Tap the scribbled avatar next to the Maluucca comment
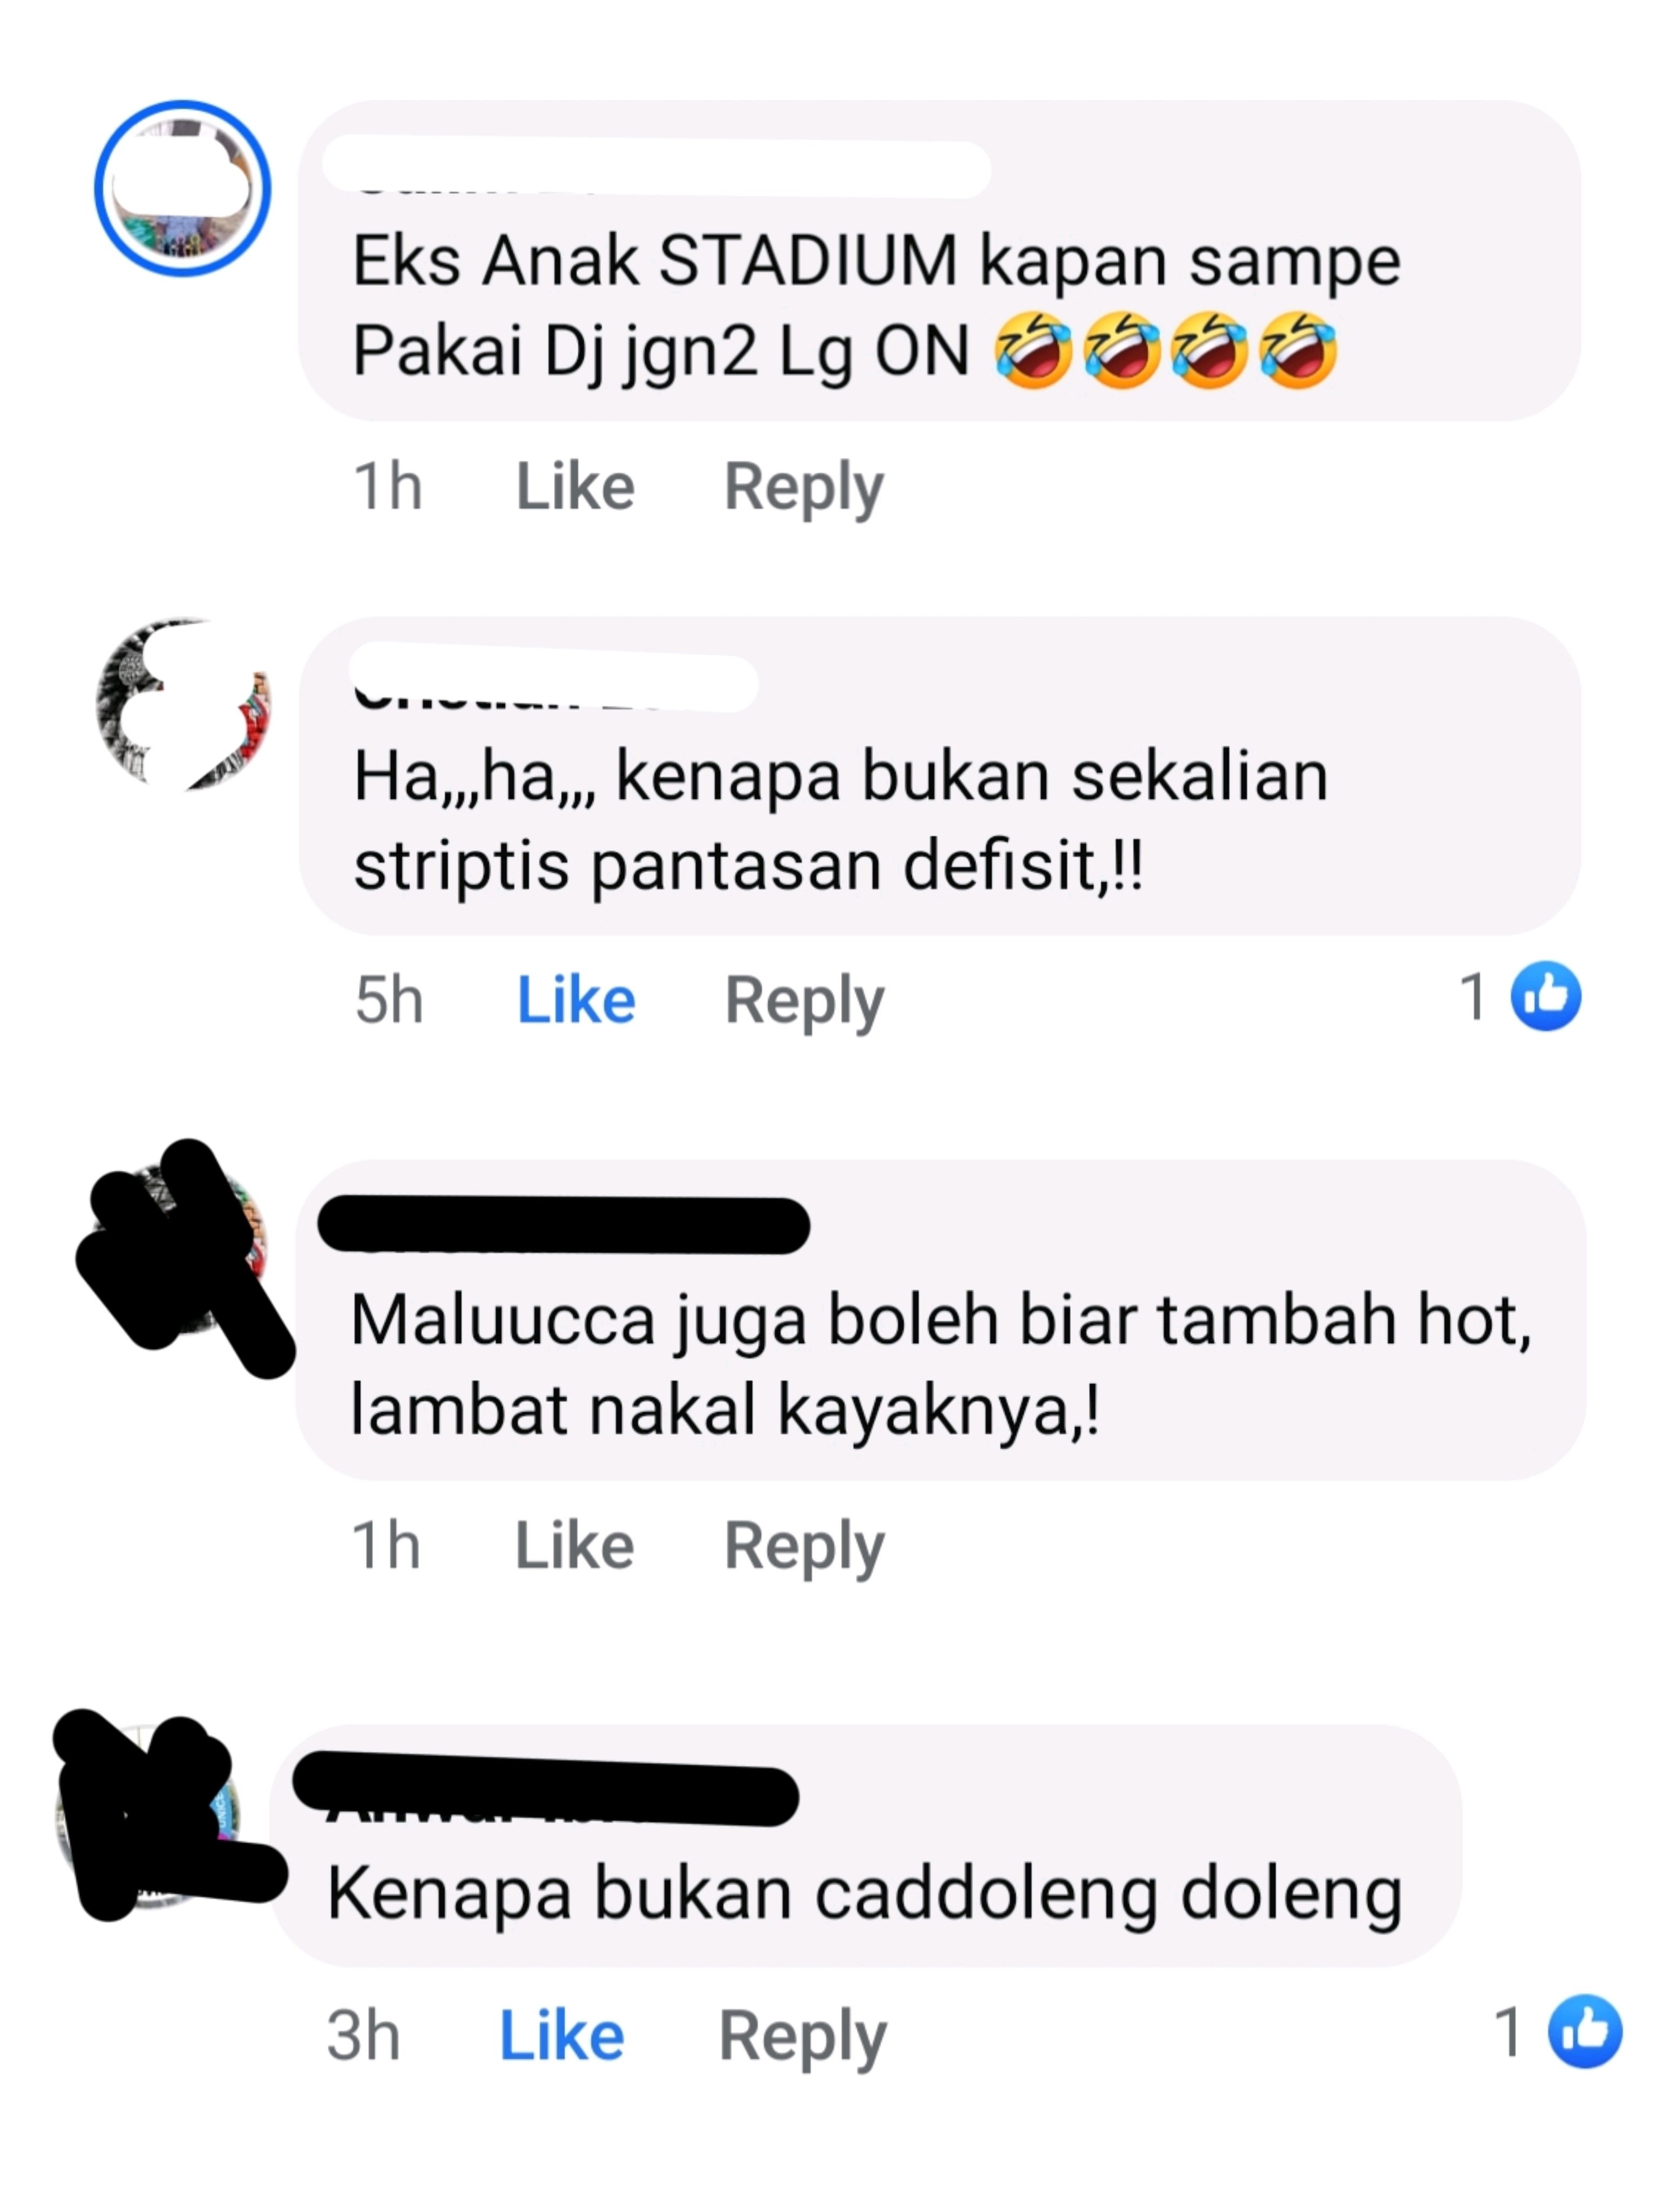 183,1250
